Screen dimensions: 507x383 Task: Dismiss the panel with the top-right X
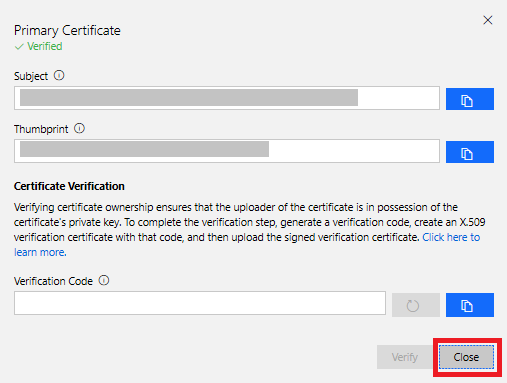point(488,20)
